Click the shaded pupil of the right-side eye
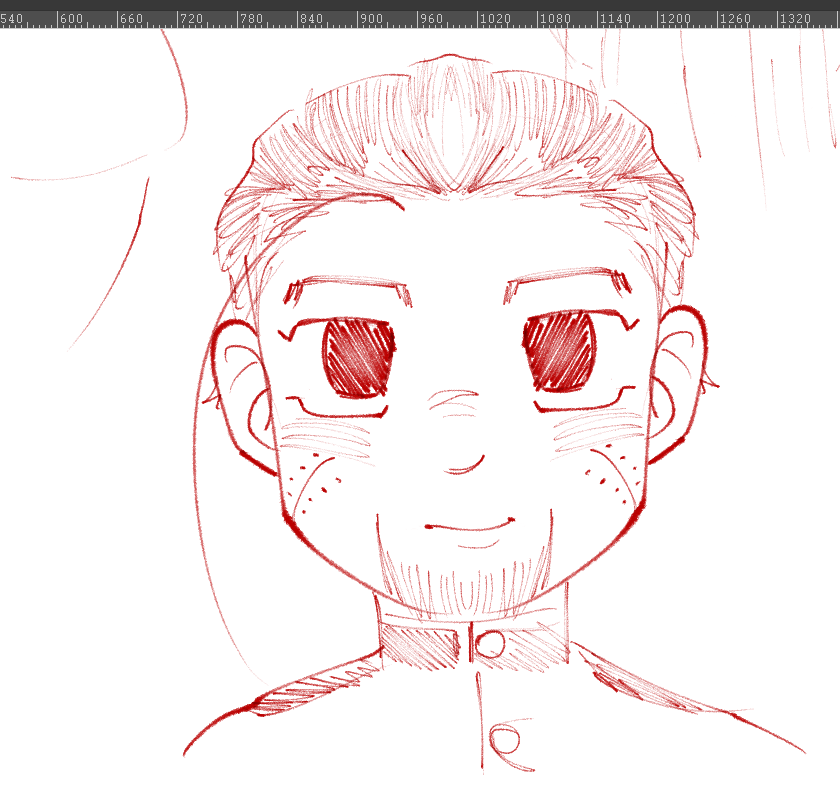This screenshot has height=800, width=840. 559,351
